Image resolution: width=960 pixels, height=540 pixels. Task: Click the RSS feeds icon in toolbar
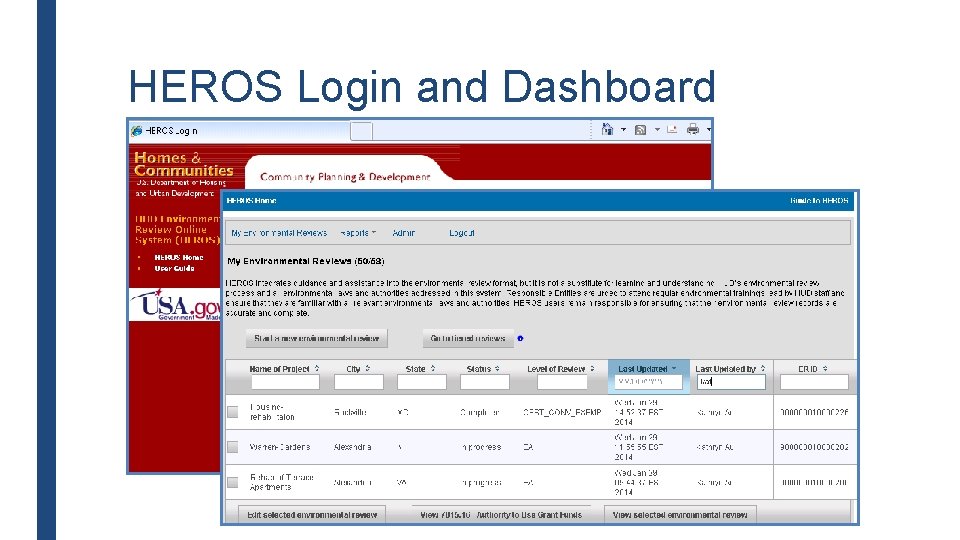click(x=640, y=130)
